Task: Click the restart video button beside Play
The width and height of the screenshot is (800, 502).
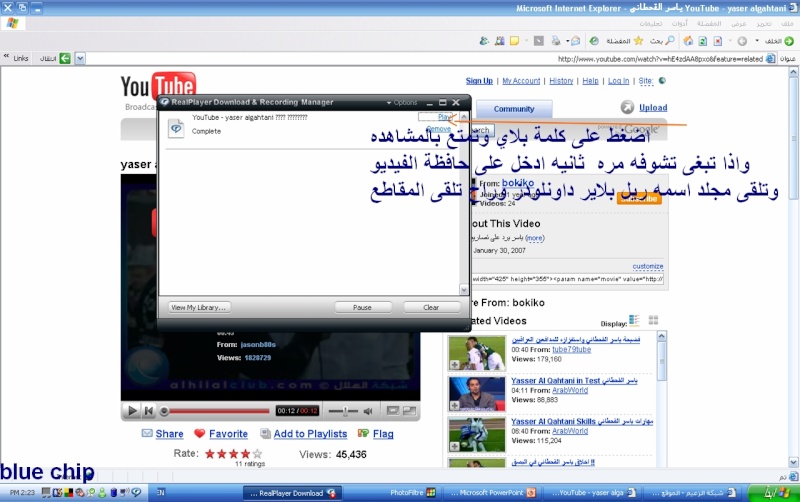Action: [149, 410]
